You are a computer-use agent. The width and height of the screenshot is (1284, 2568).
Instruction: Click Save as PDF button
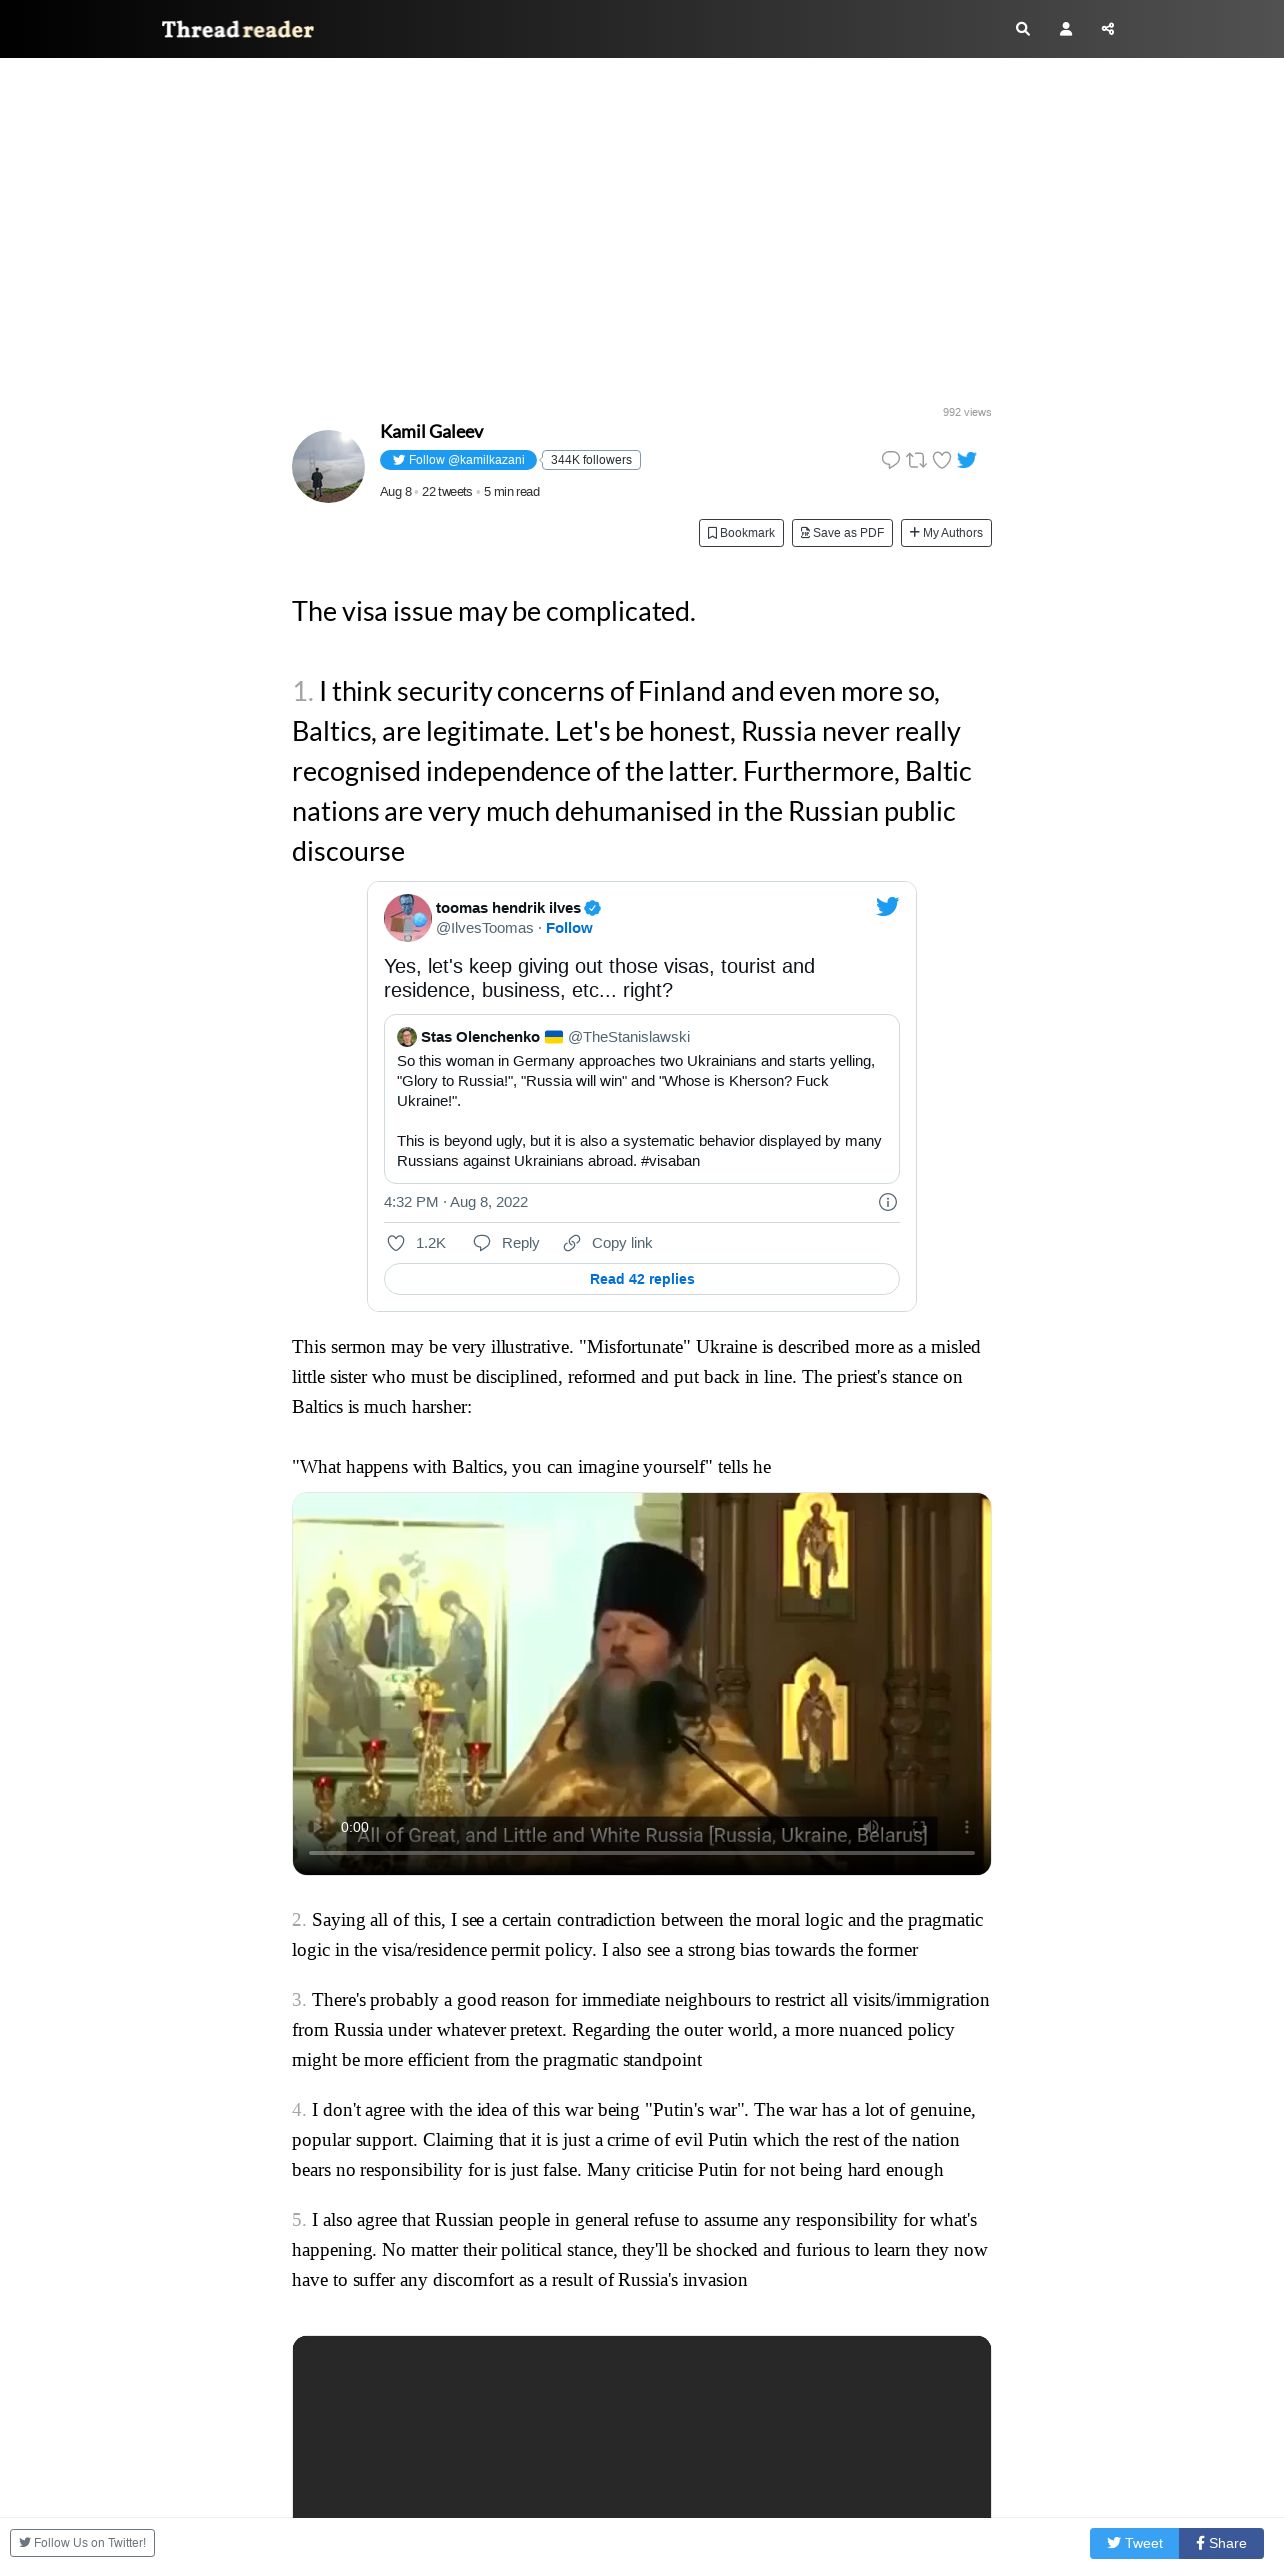[x=842, y=533]
